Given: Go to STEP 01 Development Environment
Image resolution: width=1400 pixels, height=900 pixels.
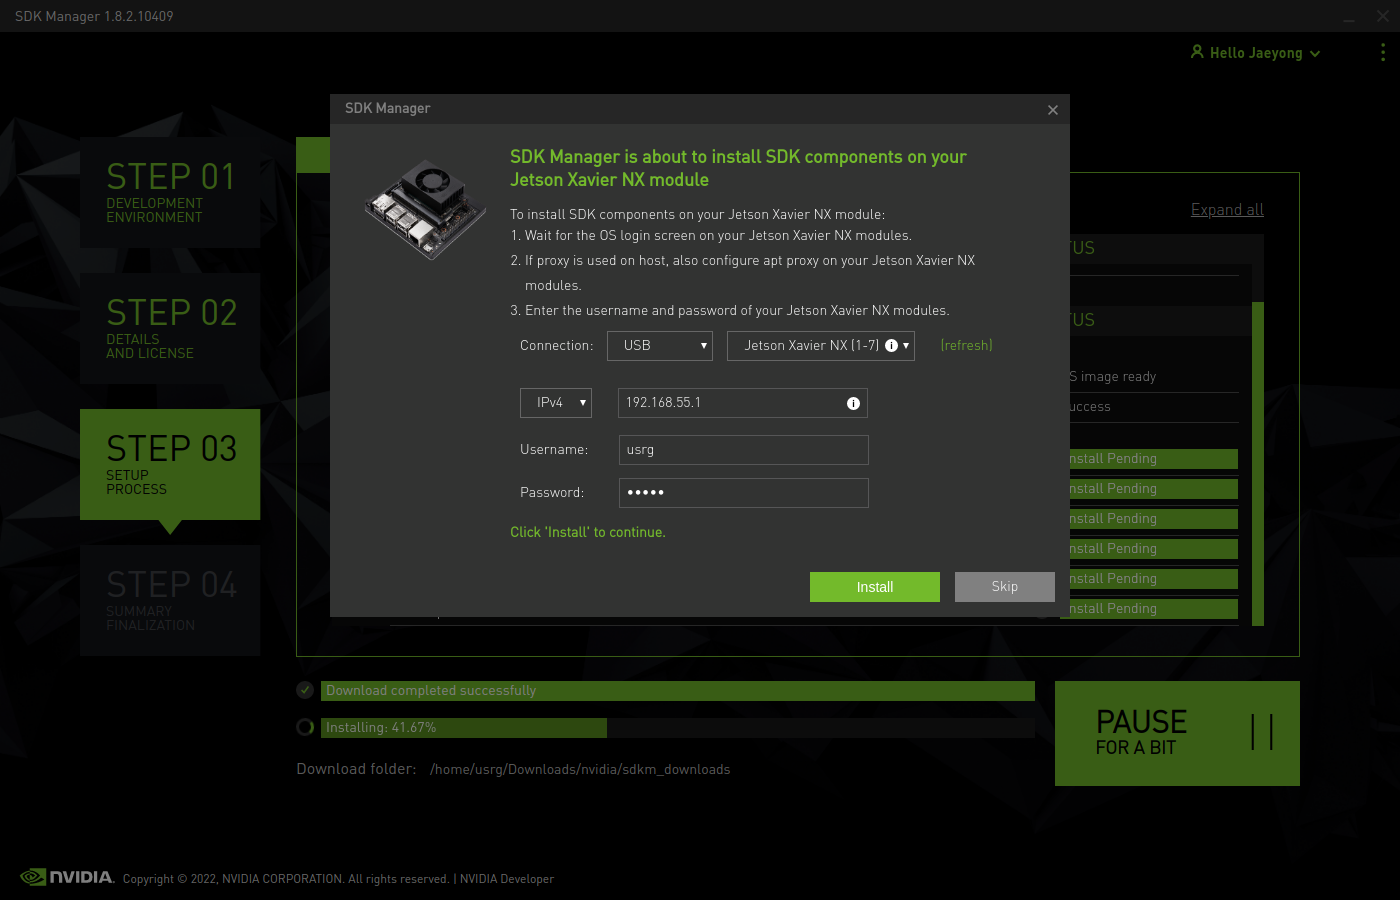Looking at the screenshot, I should [x=170, y=192].
